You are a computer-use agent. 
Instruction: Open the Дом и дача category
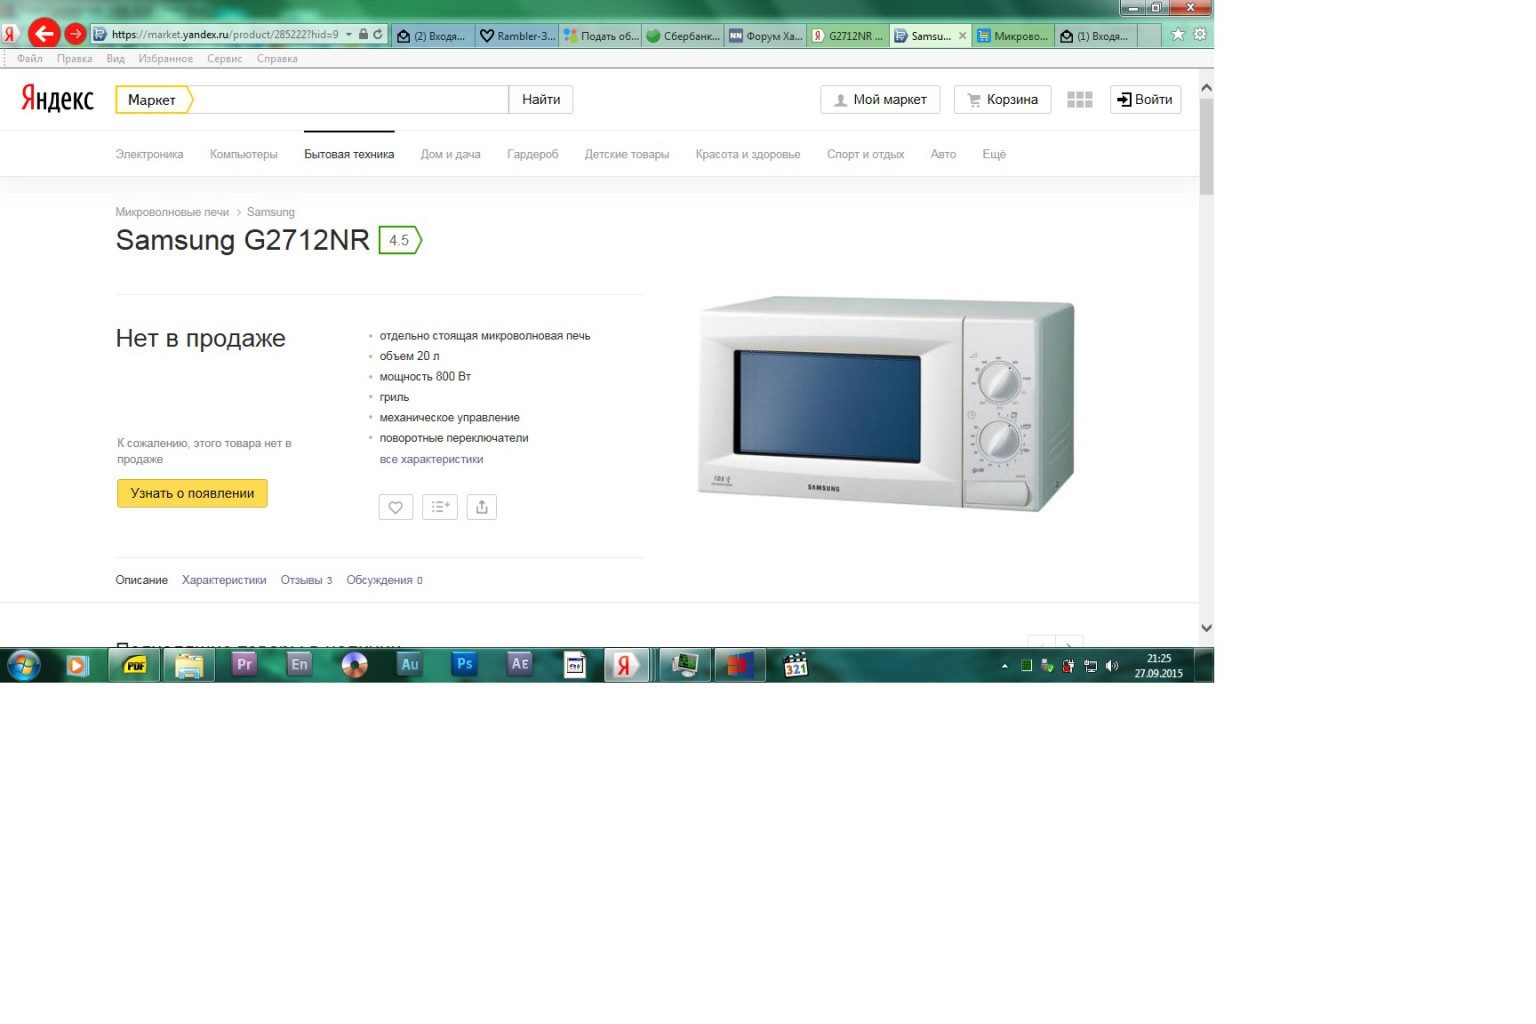(450, 155)
